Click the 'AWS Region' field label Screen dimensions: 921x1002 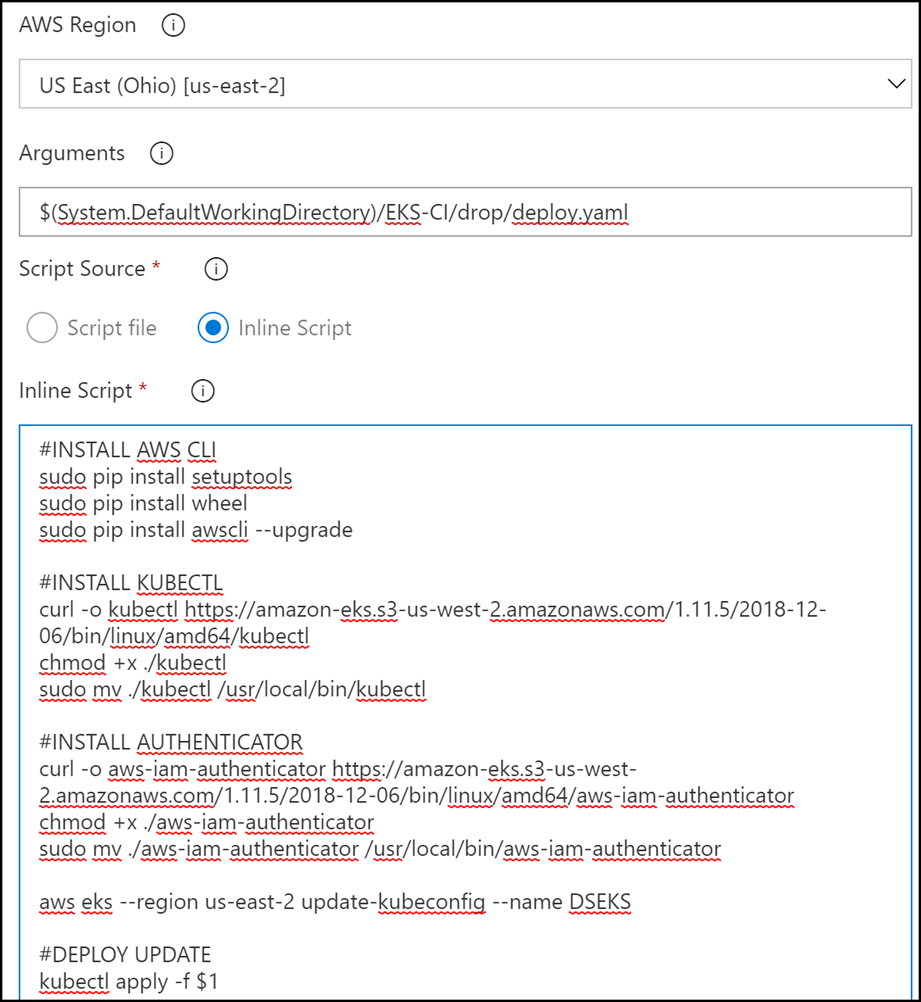coord(77,25)
